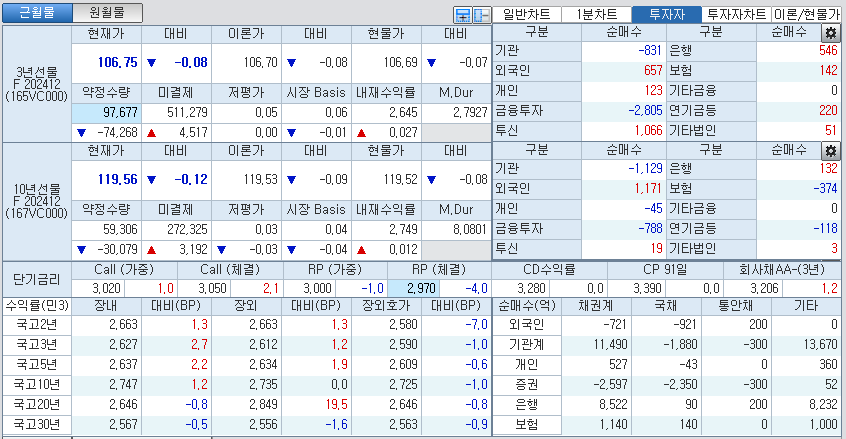This screenshot has width=846, height=439.
Task: Click the 시장 Basis value 0.06
Action: [336, 113]
